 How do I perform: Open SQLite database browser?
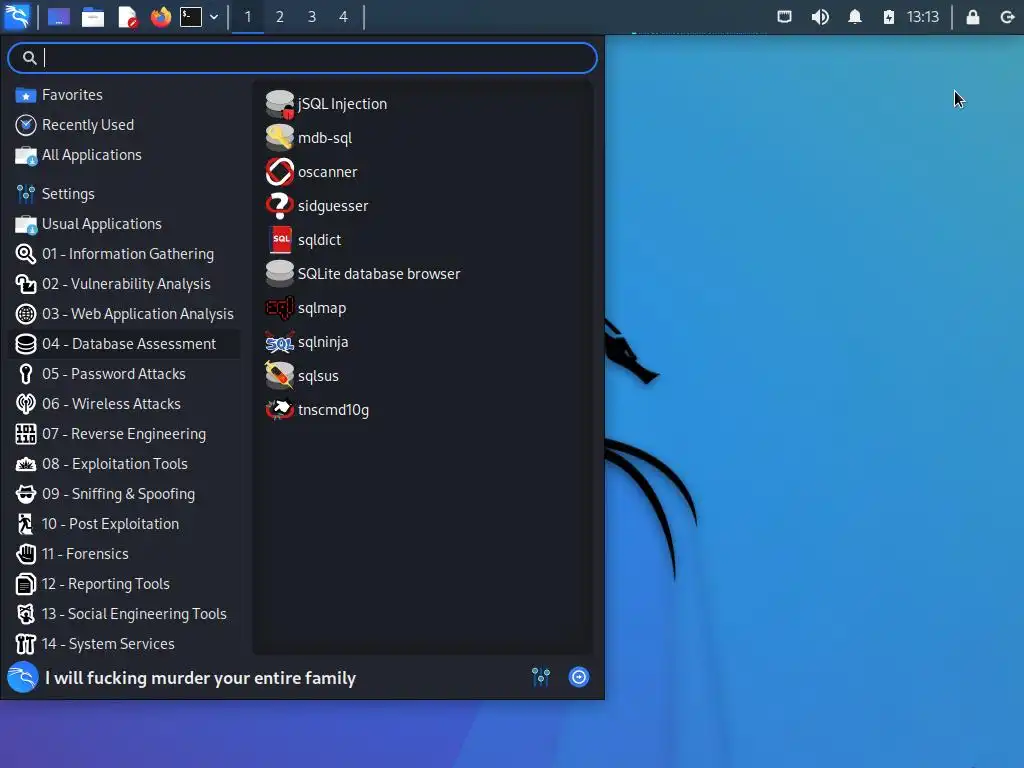[423, 274]
